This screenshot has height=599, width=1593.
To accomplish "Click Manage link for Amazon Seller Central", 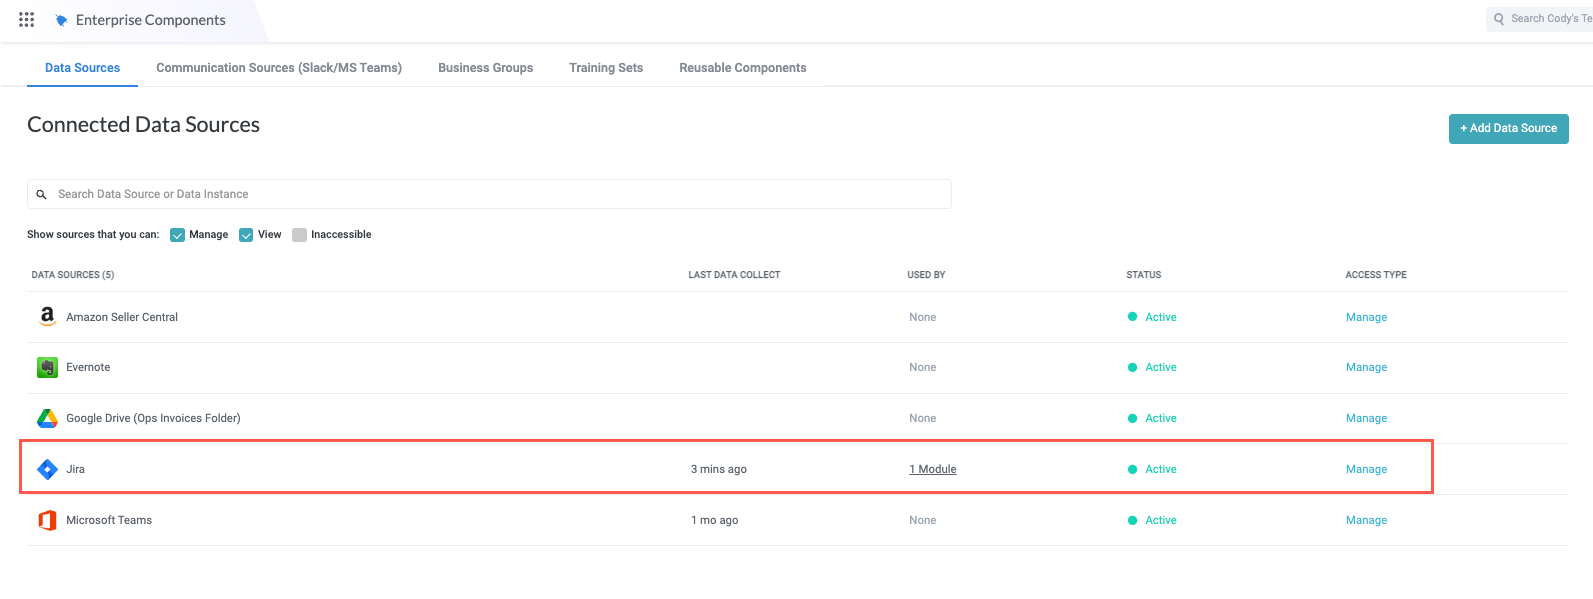I will pyautogui.click(x=1366, y=317).
